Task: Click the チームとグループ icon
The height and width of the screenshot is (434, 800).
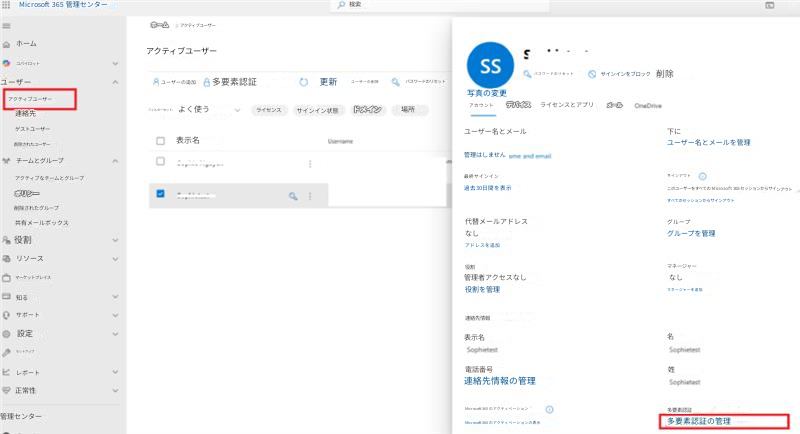Action: [x=7, y=161]
